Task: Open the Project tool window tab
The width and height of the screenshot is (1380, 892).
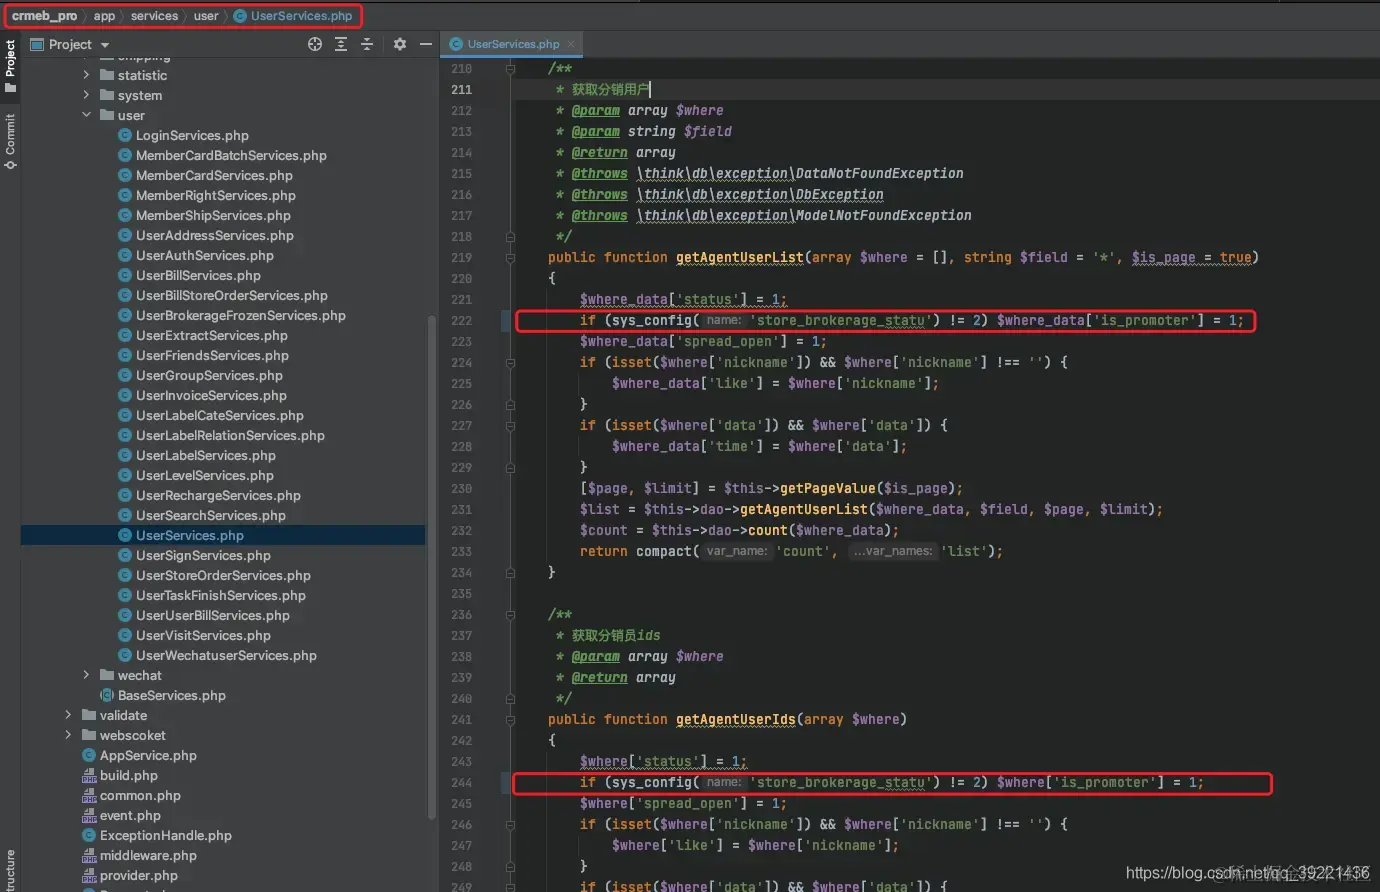Action: click(x=10, y=65)
